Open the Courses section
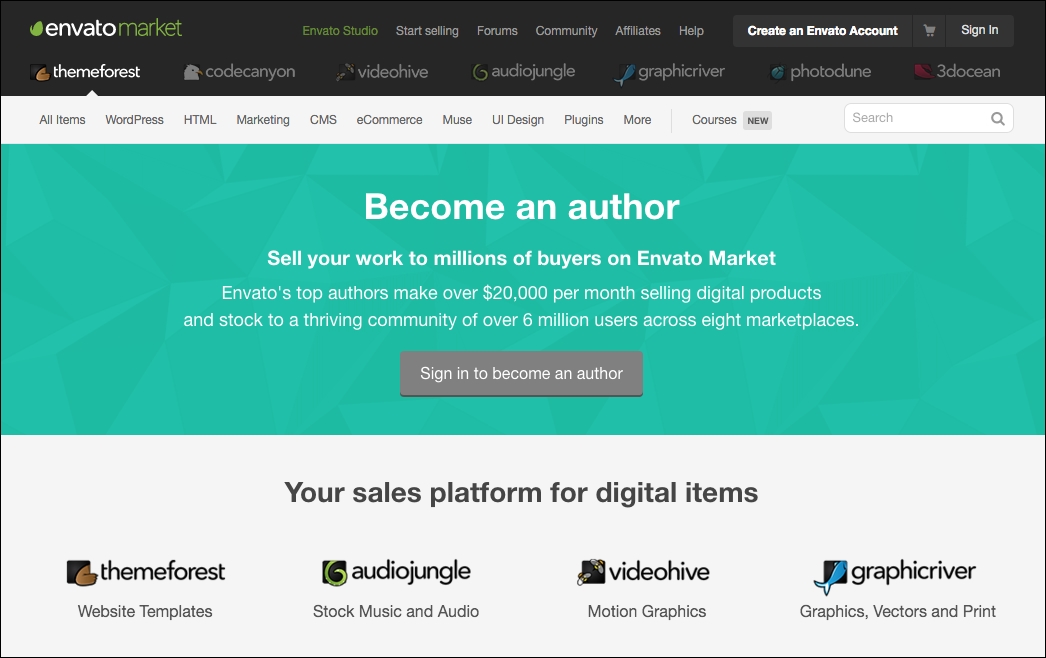1046x658 pixels. point(714,120)
